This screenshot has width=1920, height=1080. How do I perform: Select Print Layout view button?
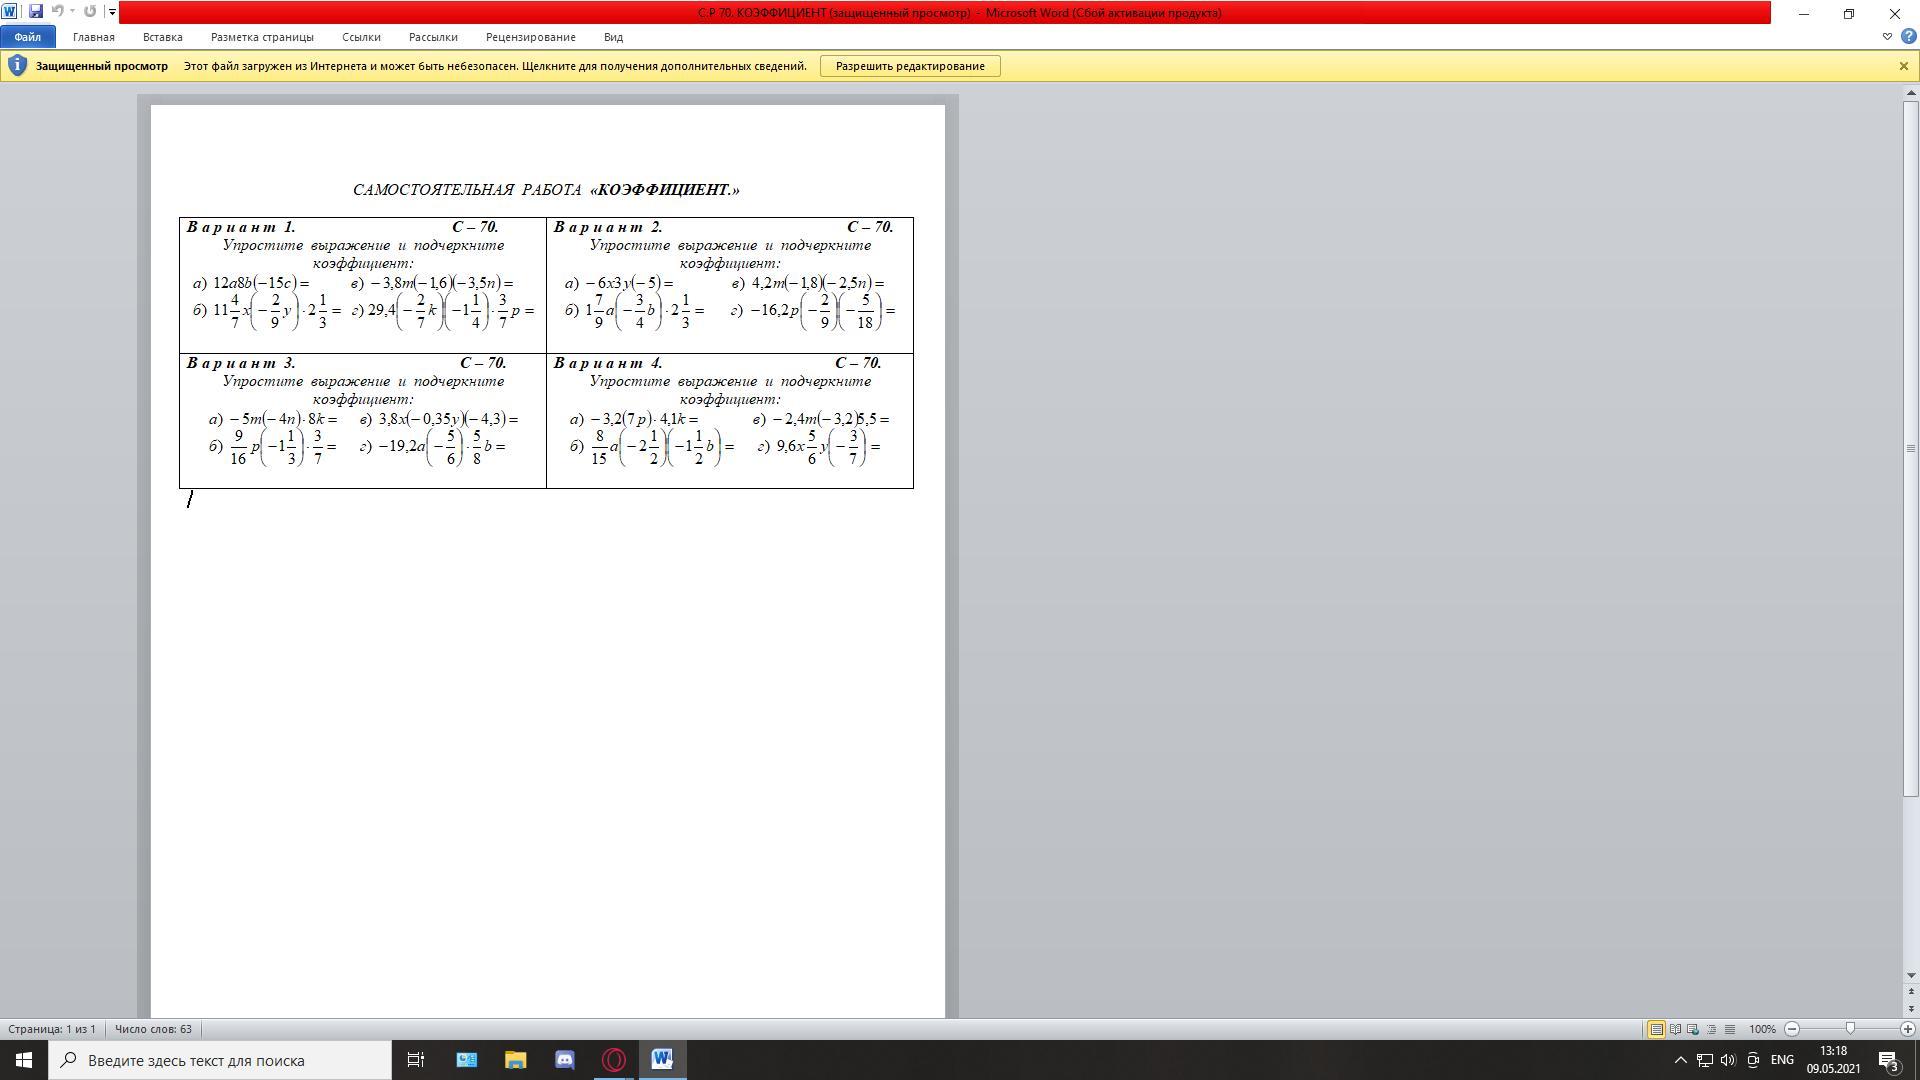coord(1656,1029)
